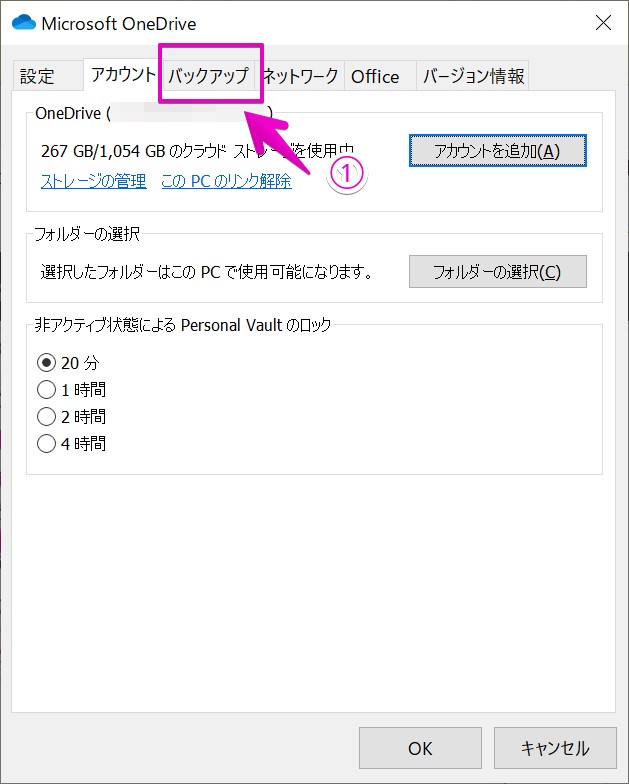Click the OneDrive cloud icon in title bar
The image size is (629, 784).
24,23
